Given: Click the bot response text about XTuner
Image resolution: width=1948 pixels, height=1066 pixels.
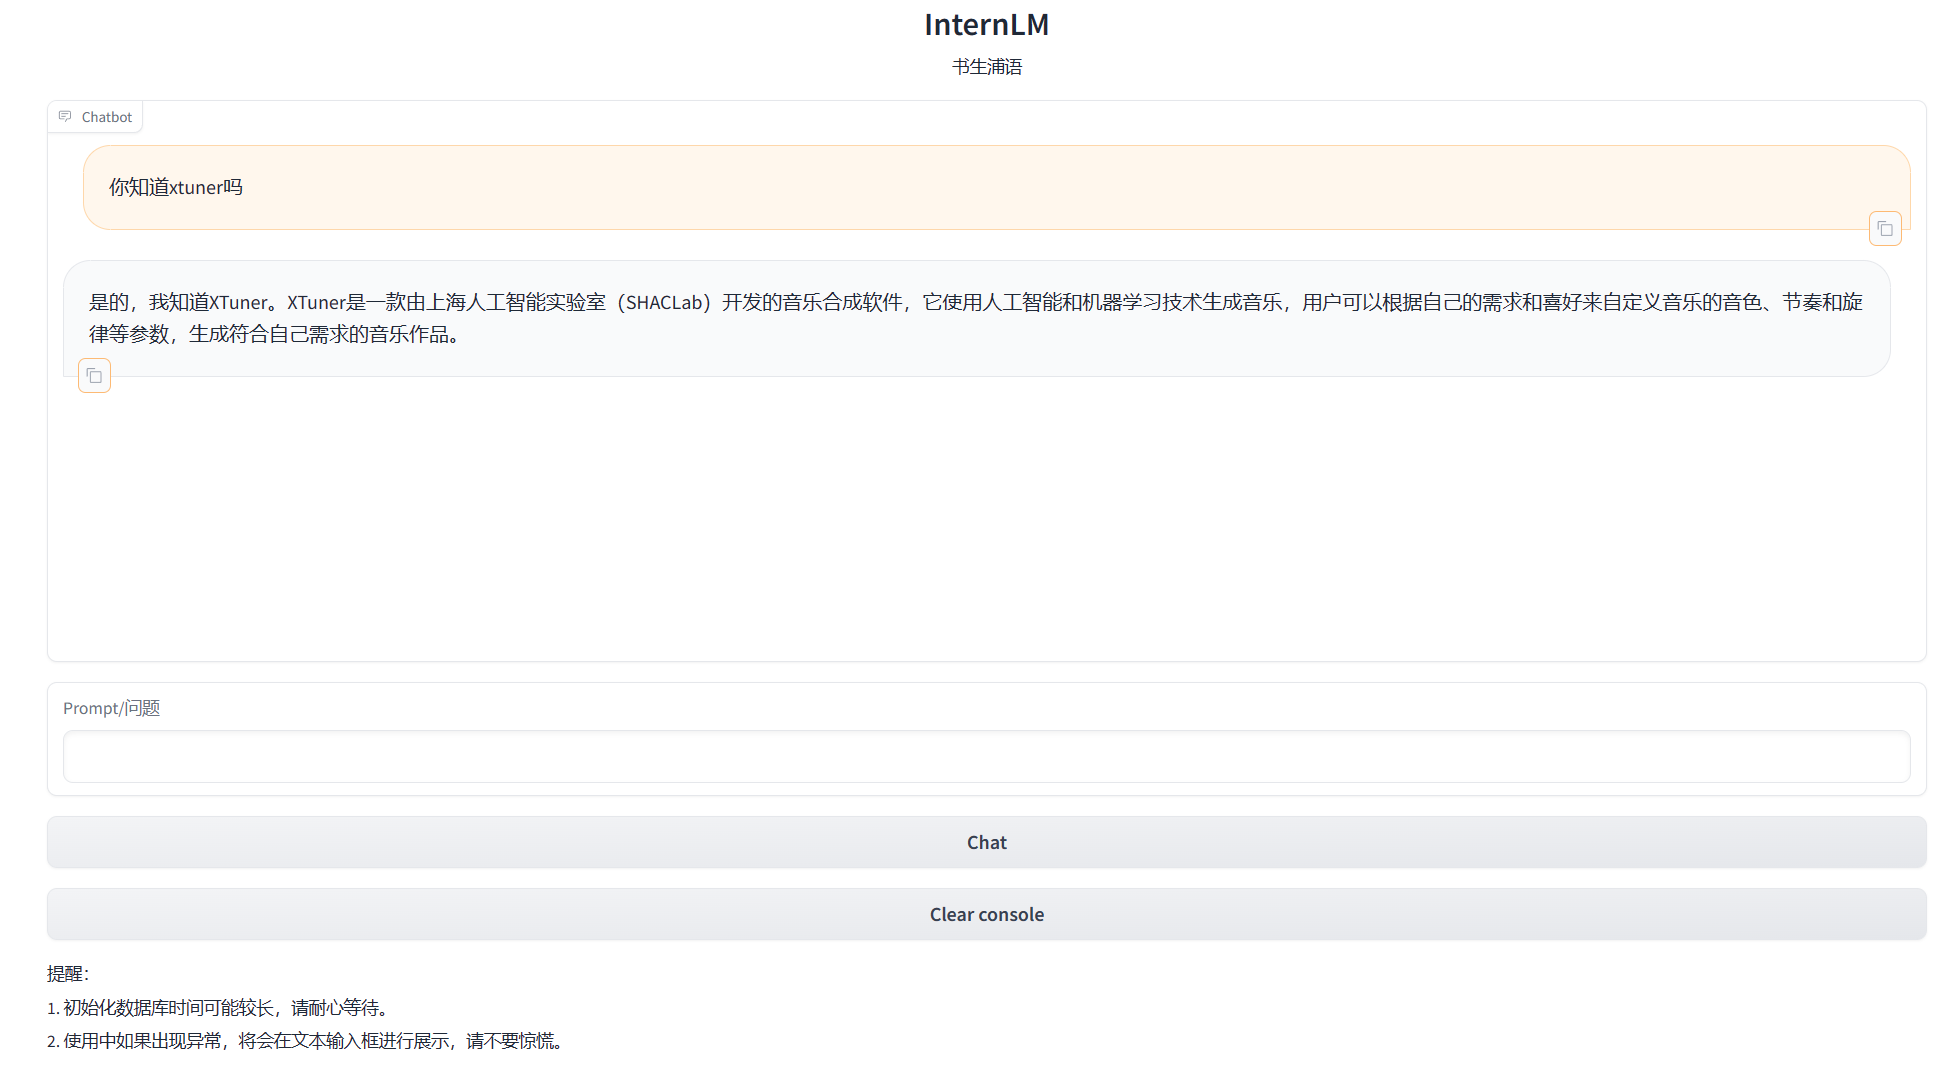Looking at the screenshot, I should coord(976,318).
